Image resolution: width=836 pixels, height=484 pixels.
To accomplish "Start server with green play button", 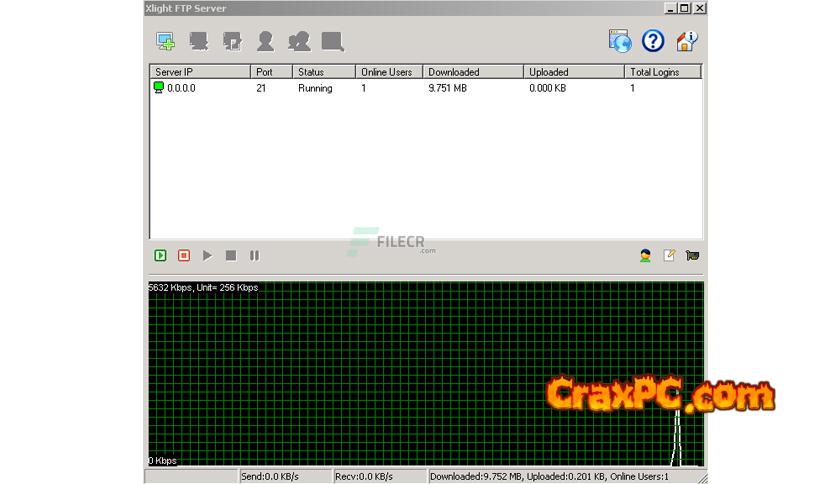I will [x=160, y=256].
